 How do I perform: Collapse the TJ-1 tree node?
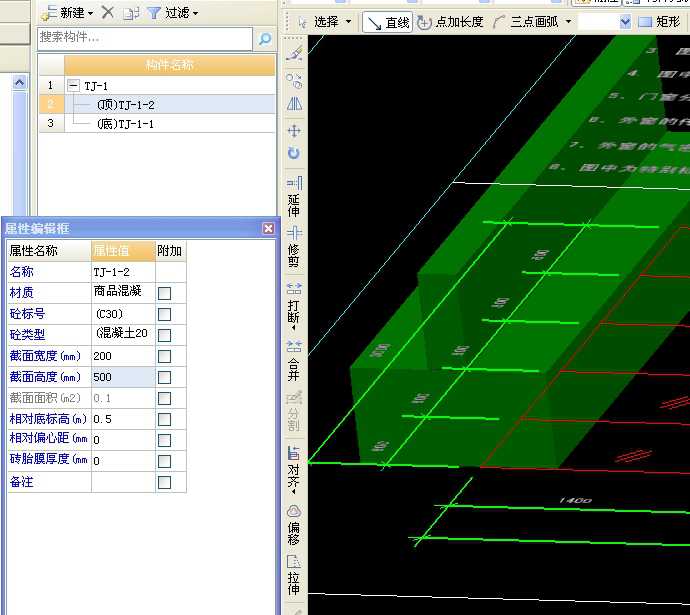73,85
